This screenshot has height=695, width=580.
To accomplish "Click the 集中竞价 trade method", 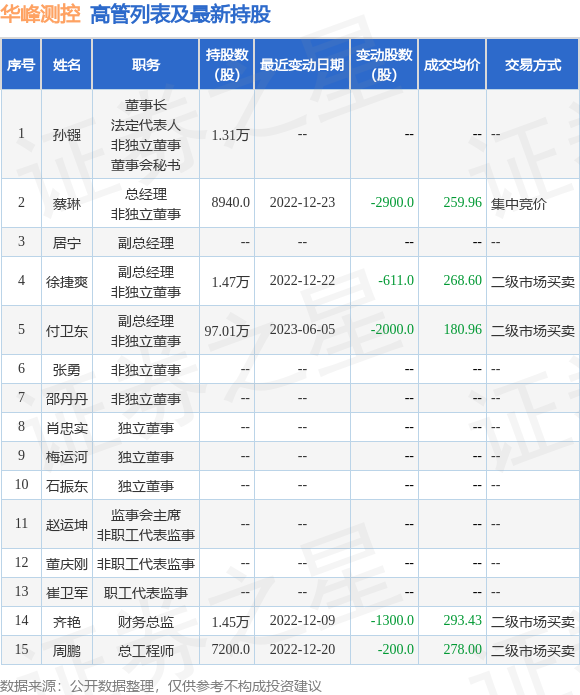I will [519, 203].
